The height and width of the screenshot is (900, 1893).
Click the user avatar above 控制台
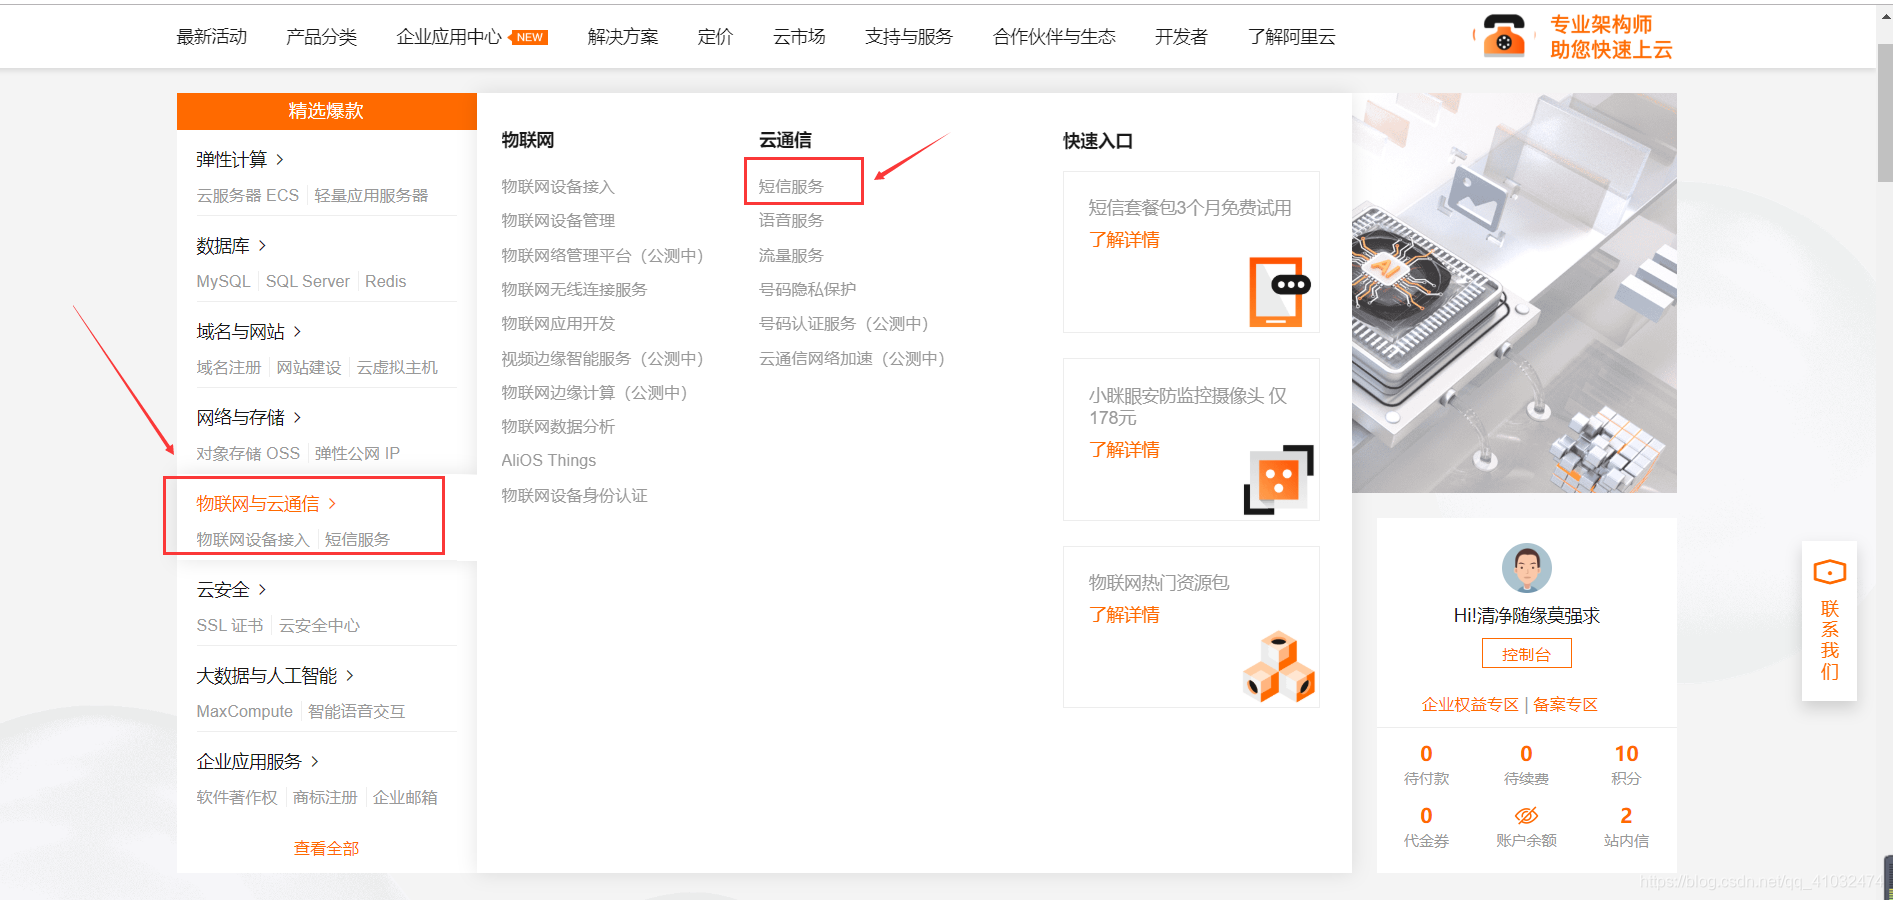[x=1526, y=568]
